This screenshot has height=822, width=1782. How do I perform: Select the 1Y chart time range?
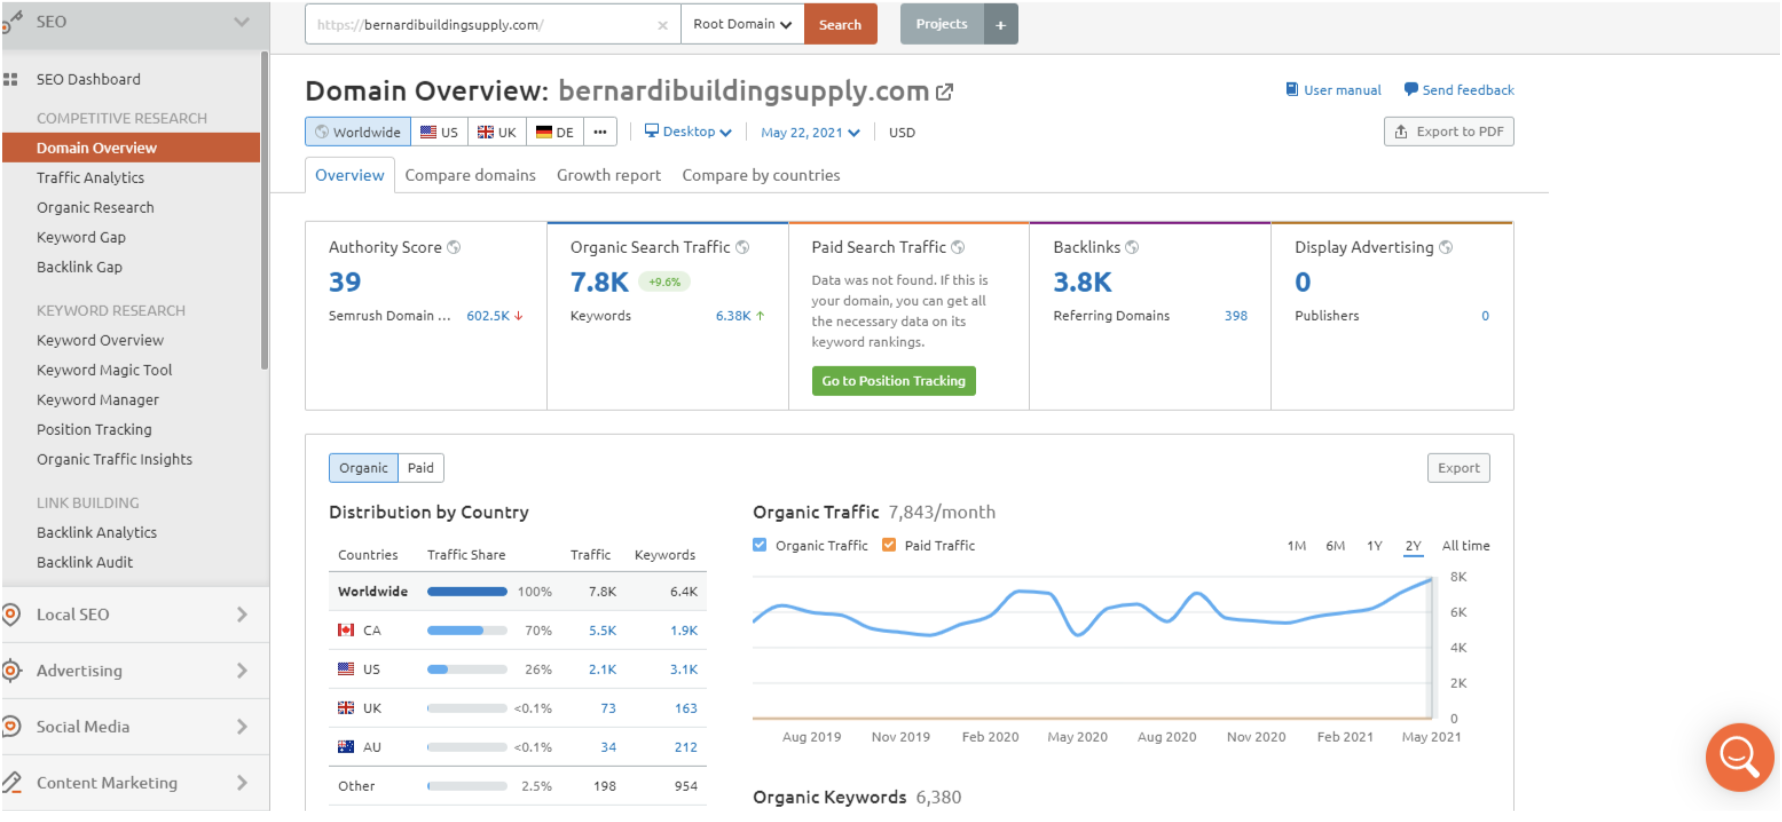coord(1374,546)
